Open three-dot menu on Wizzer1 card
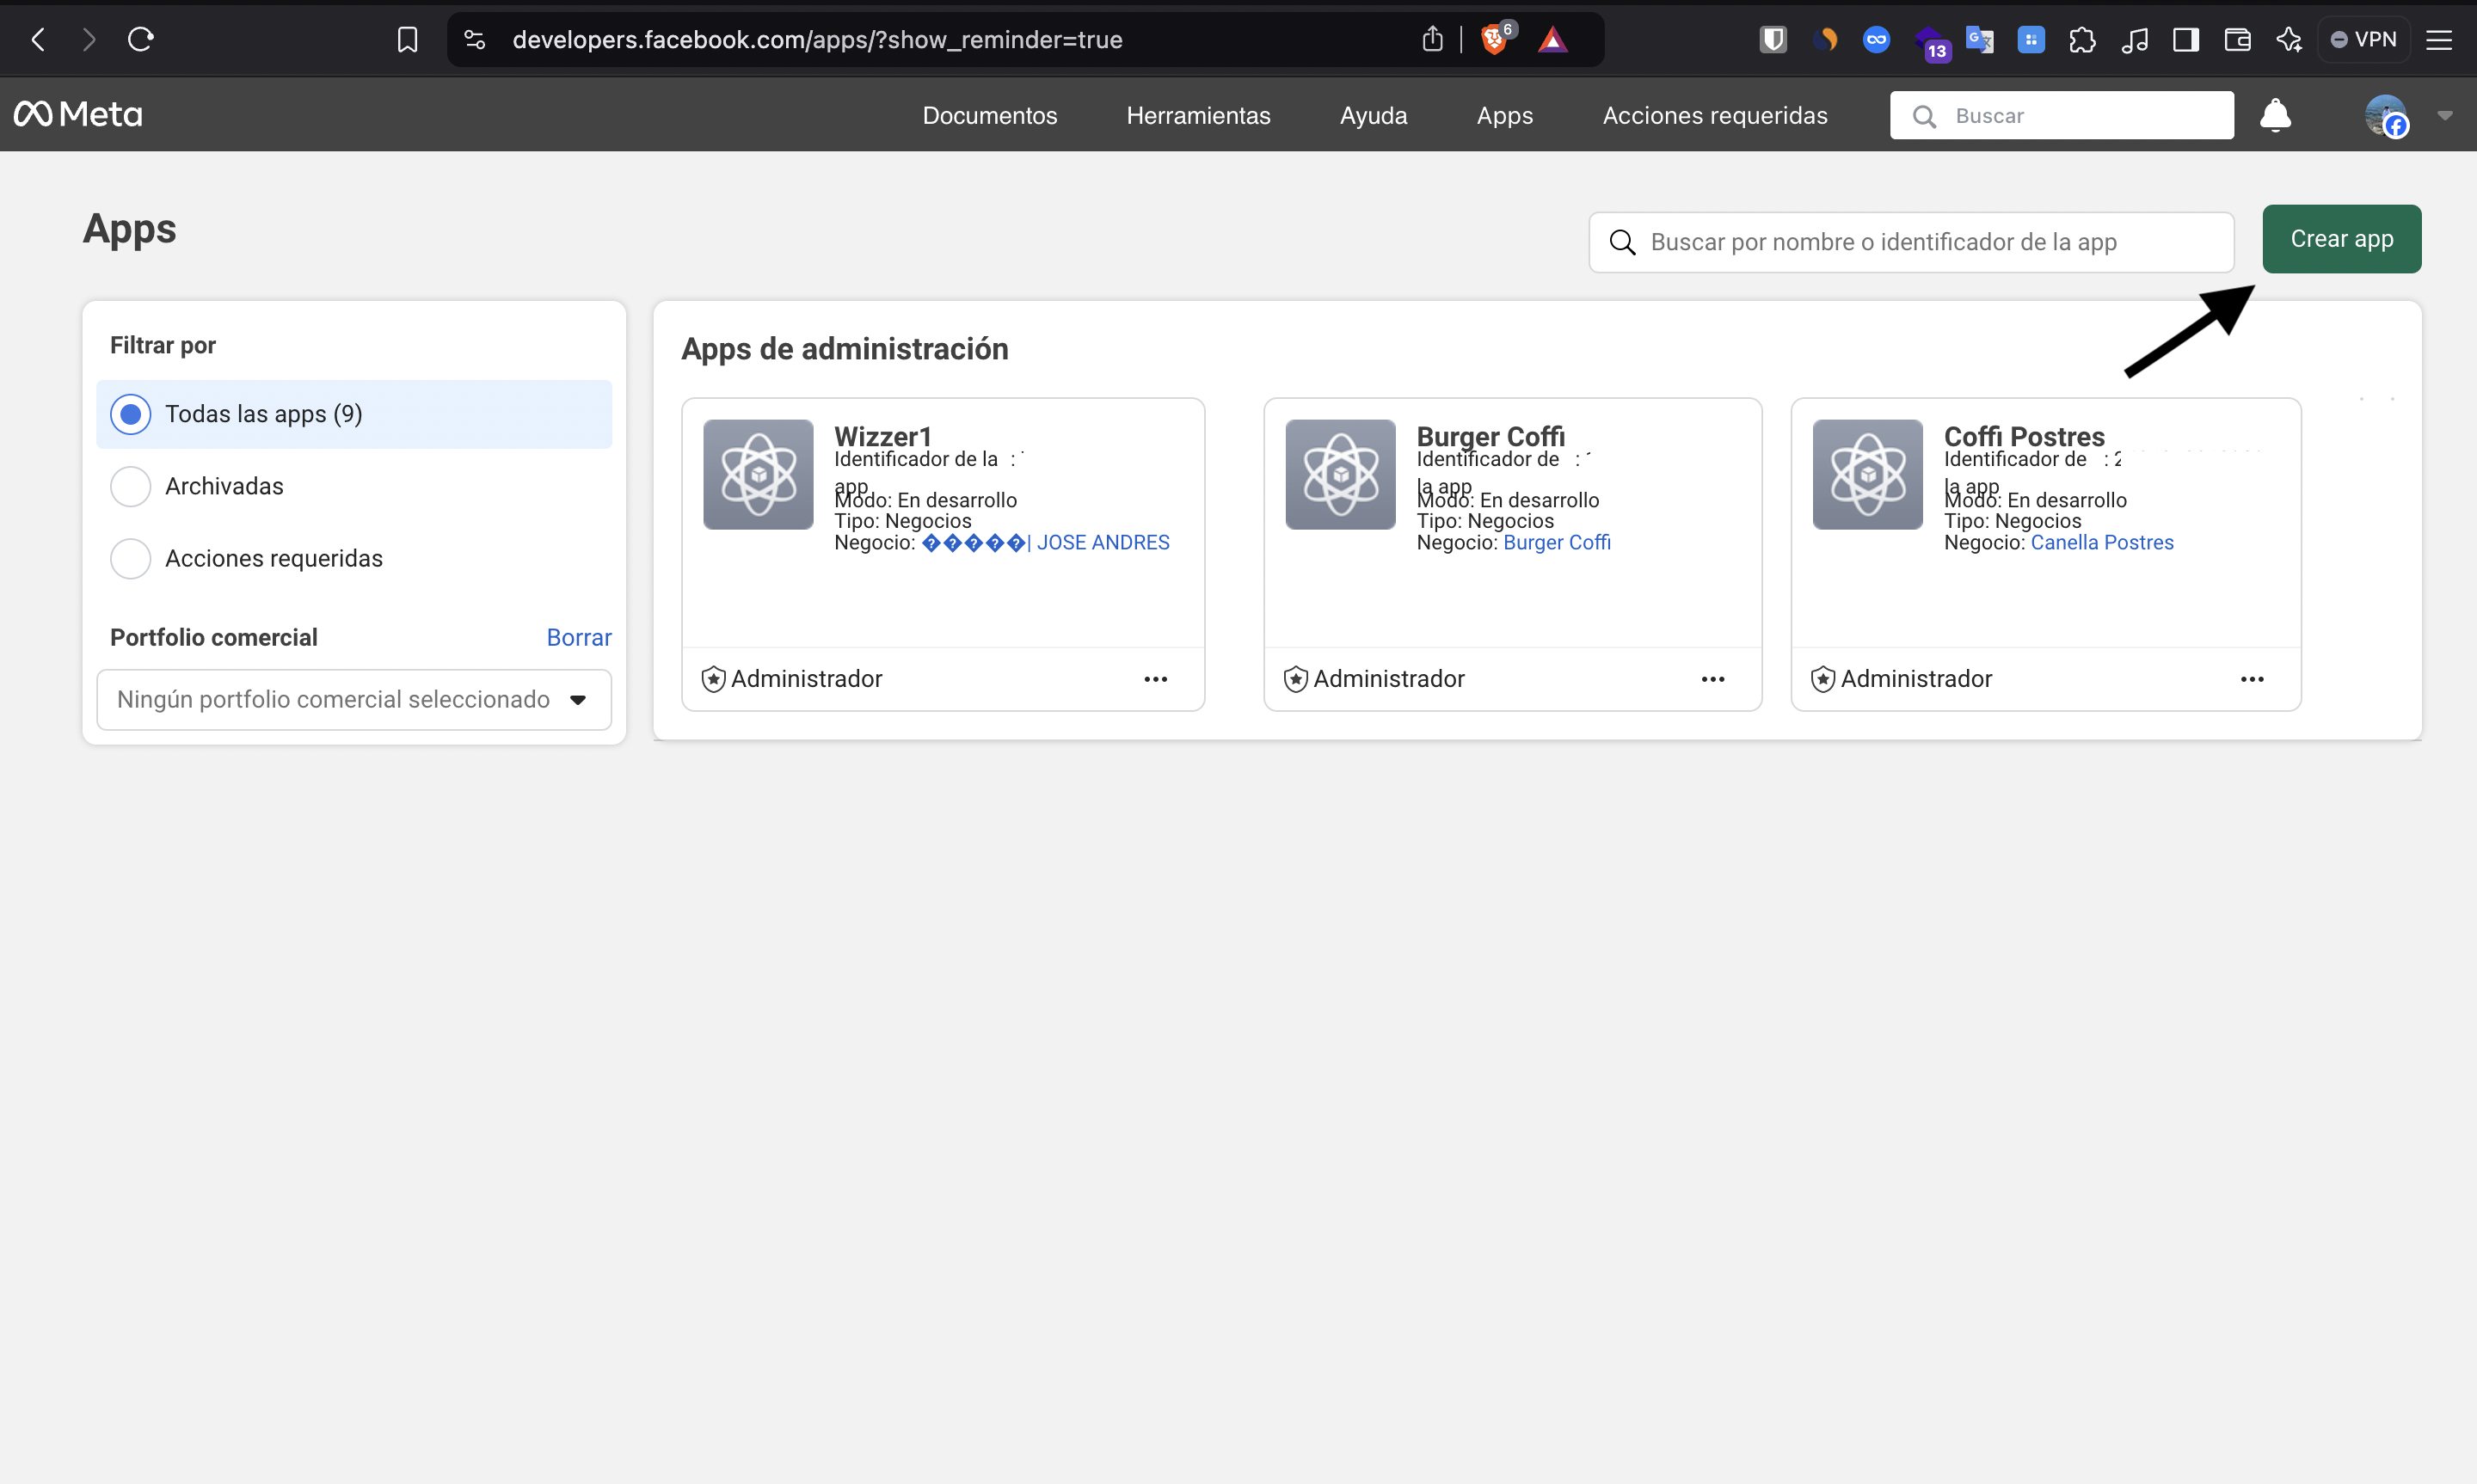 [1155, 679]
